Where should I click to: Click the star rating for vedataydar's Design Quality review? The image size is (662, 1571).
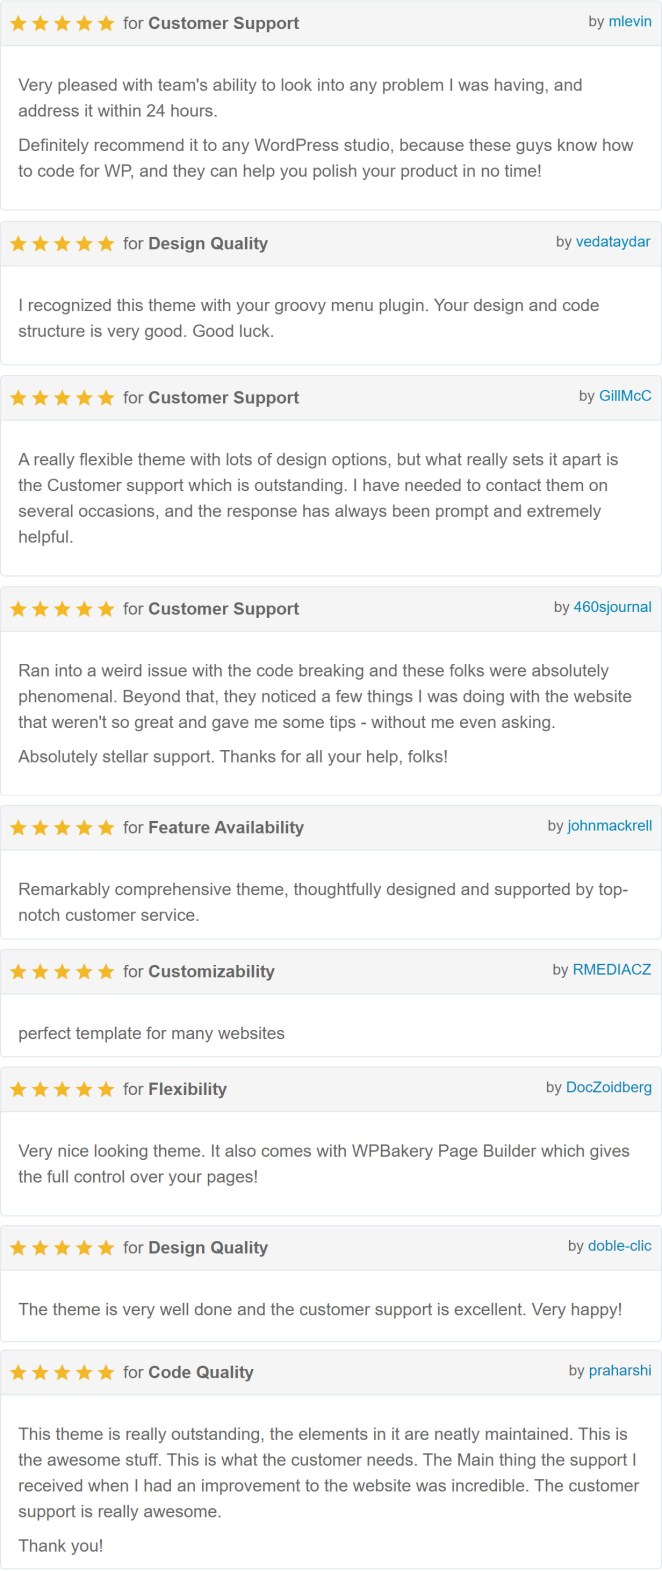tap(62, 243)
